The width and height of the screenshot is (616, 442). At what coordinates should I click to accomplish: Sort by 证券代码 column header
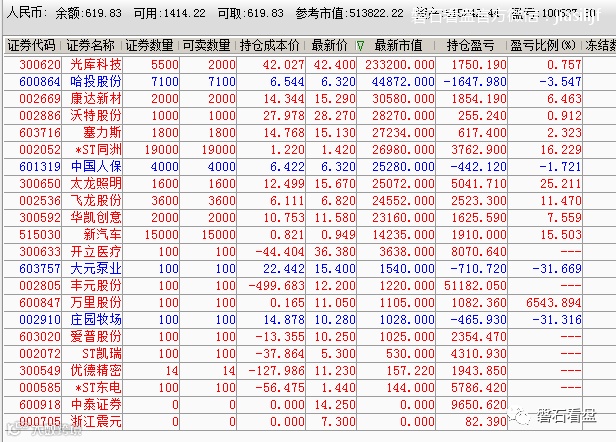31,46
